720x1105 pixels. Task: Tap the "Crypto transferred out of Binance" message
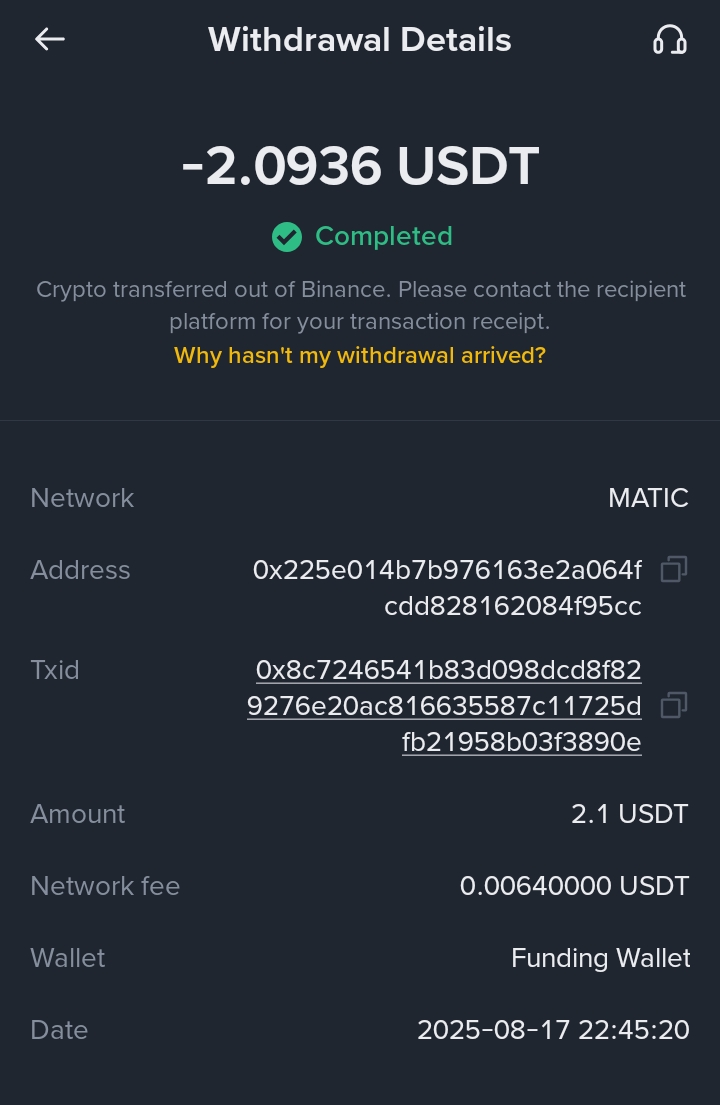tap(360, 305)
